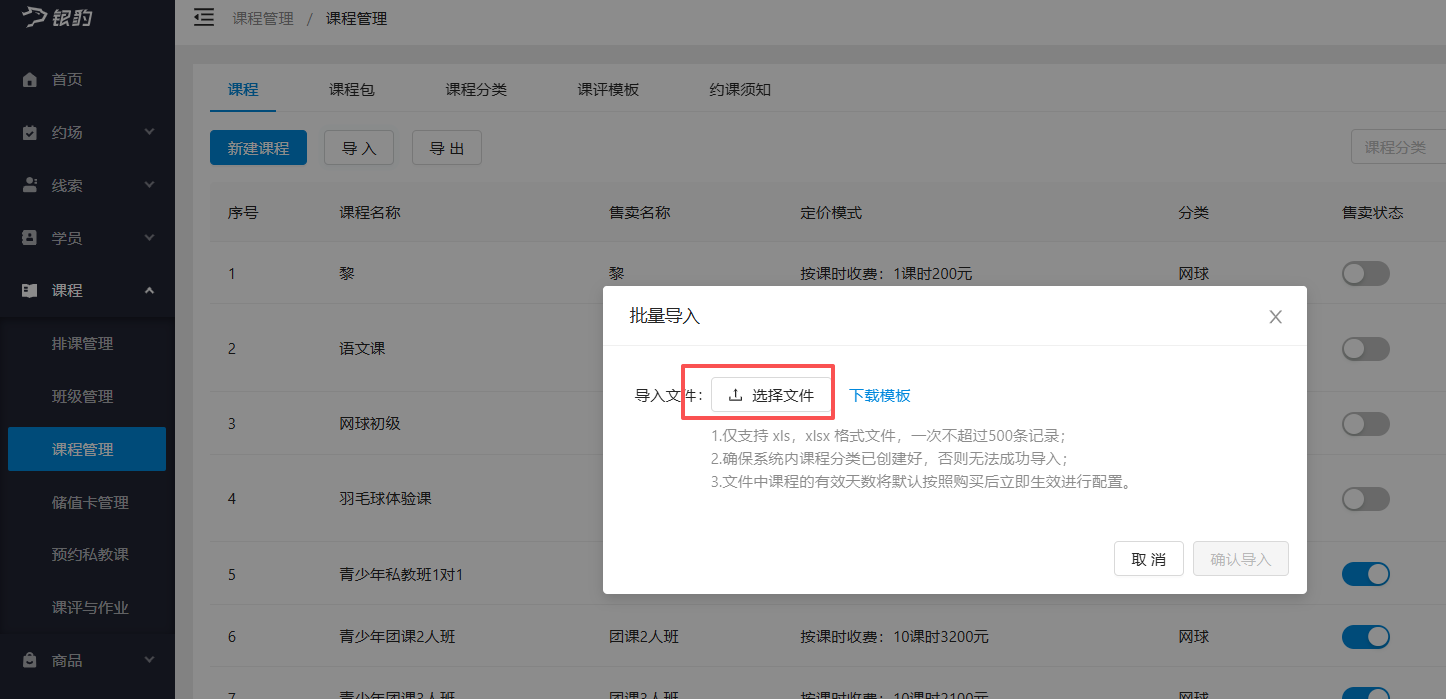Click the 下载模板 download template link
Image resolution: width=1446 pixels, height=699 pixels.
point(879,395)
